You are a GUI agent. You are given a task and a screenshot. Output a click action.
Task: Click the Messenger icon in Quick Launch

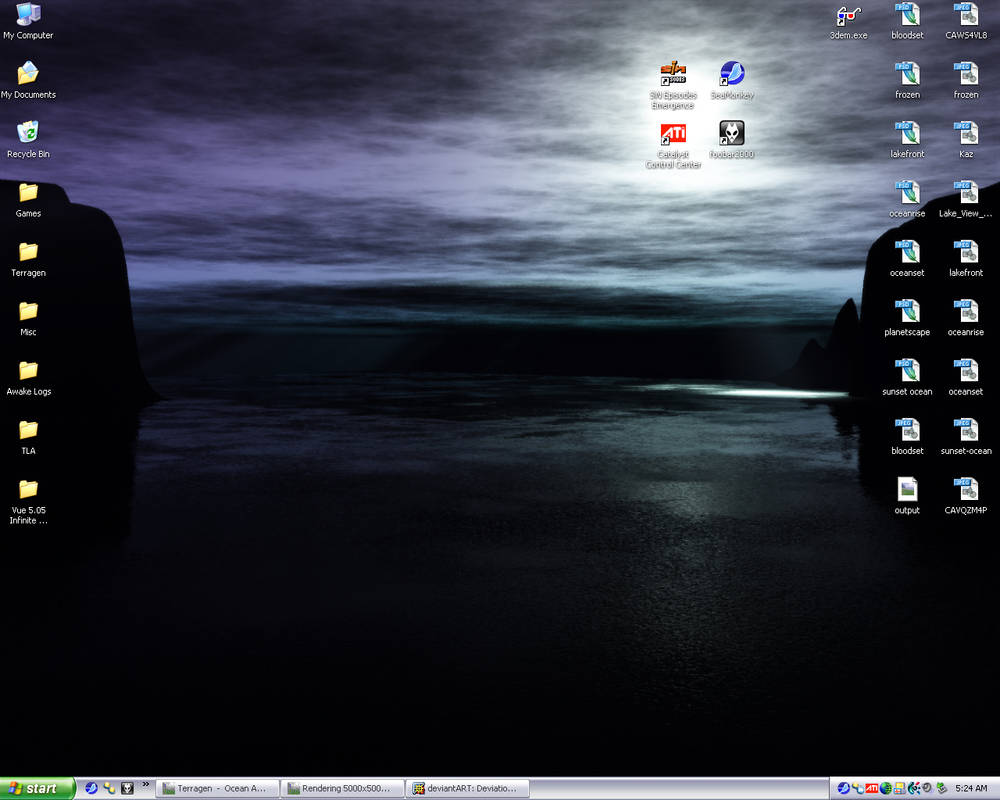coord(109,789)
